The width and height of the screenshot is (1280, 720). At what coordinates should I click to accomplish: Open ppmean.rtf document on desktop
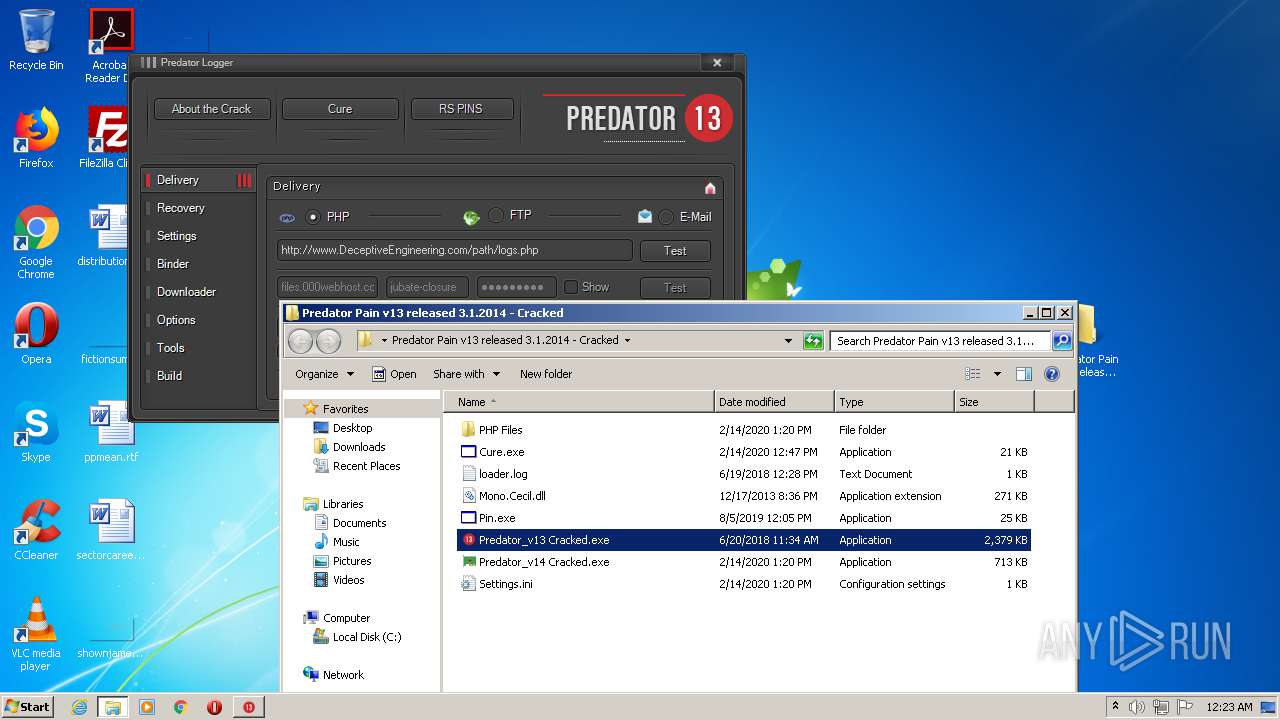coord(111,432)
